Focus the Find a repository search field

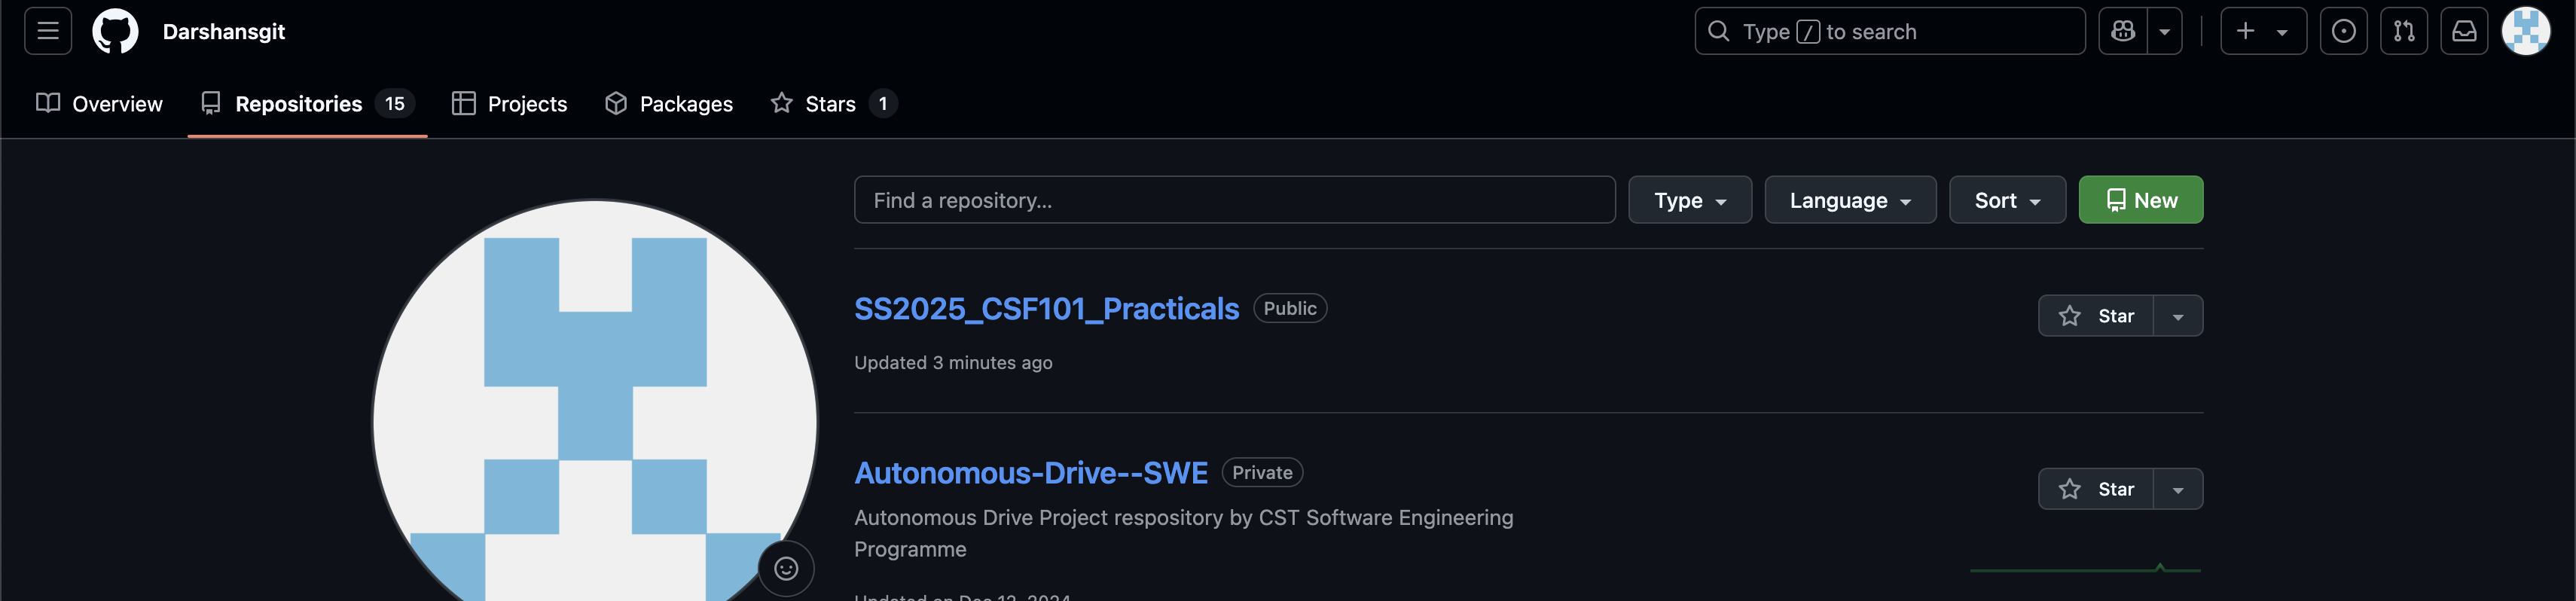tap(1233, 200)
